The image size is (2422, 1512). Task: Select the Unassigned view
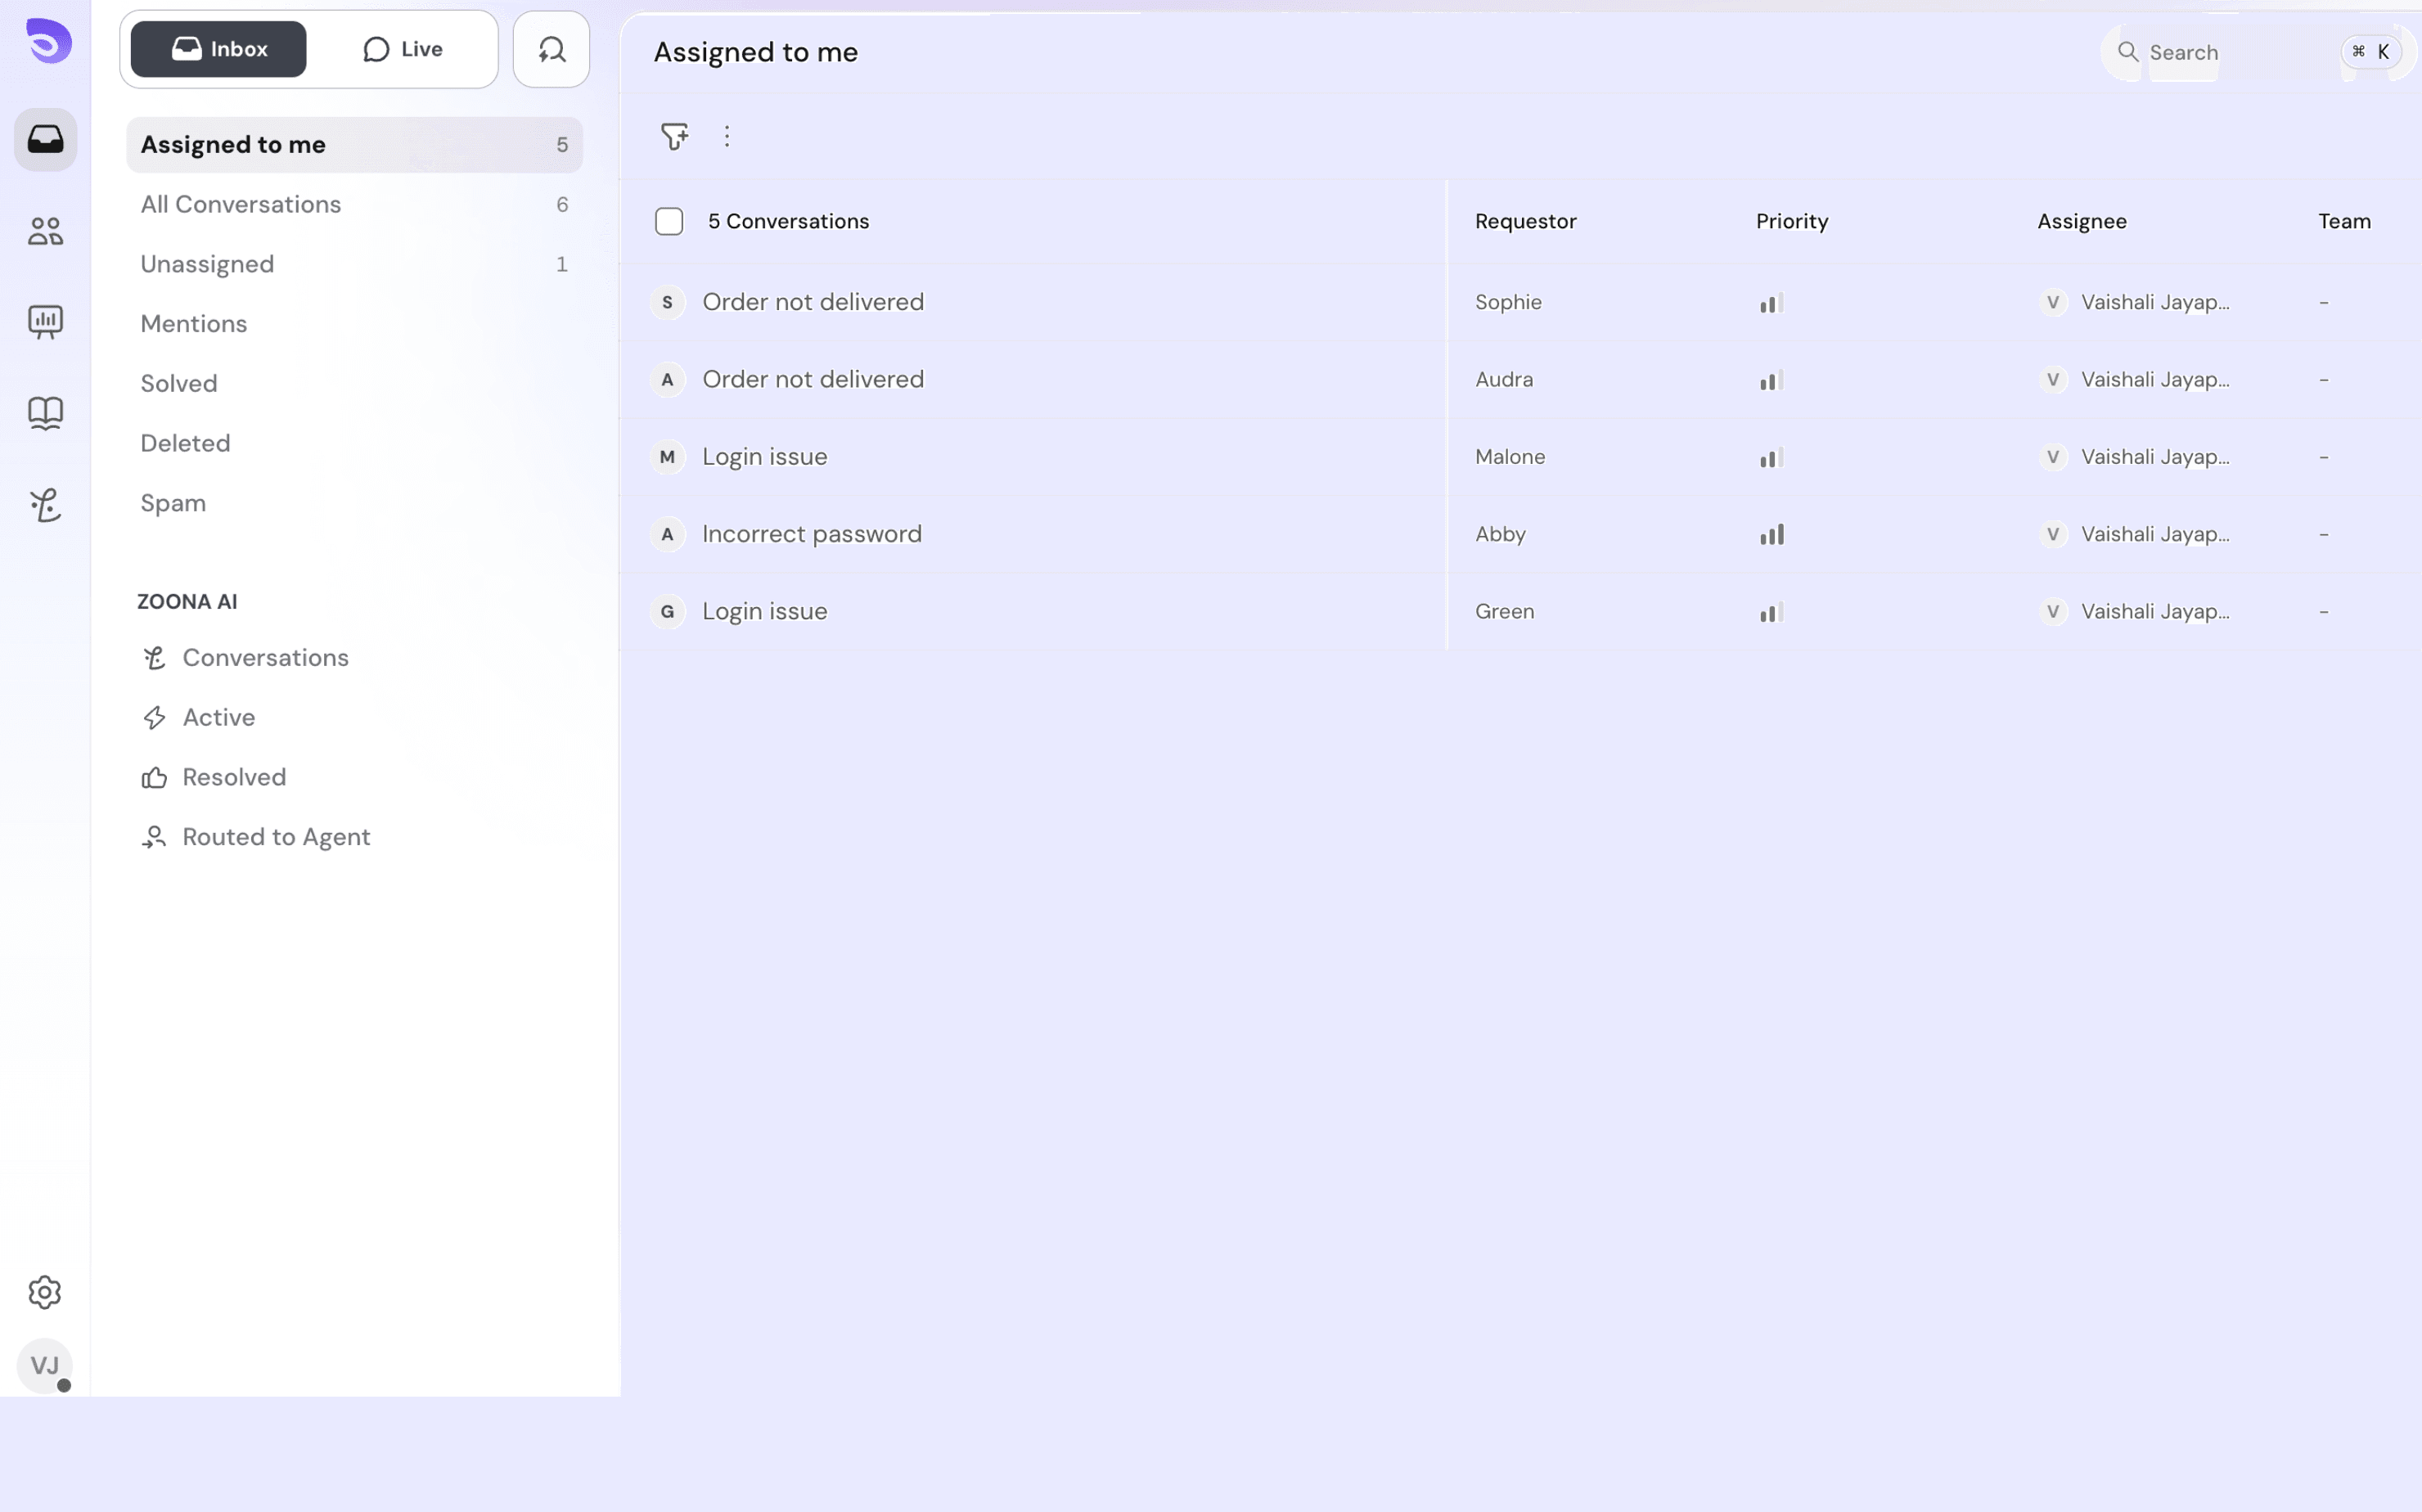point(354,264)
